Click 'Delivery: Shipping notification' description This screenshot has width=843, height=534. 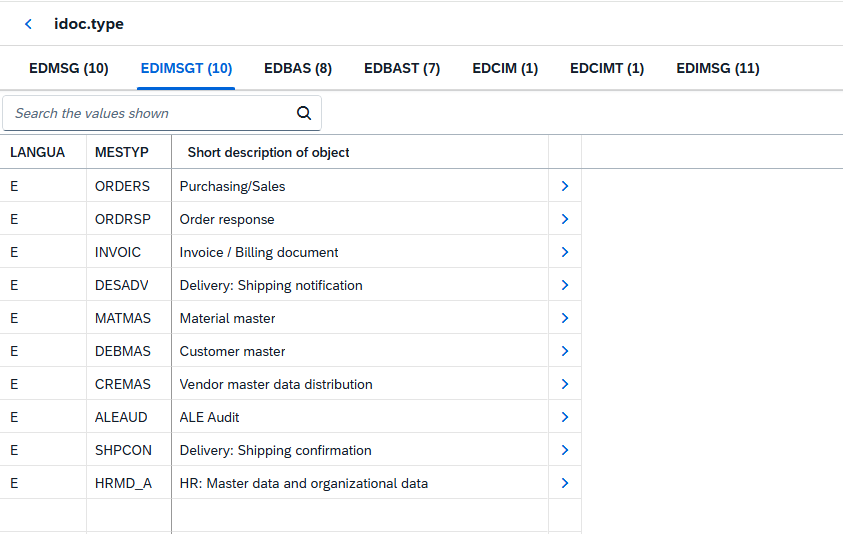pos(271,285)
